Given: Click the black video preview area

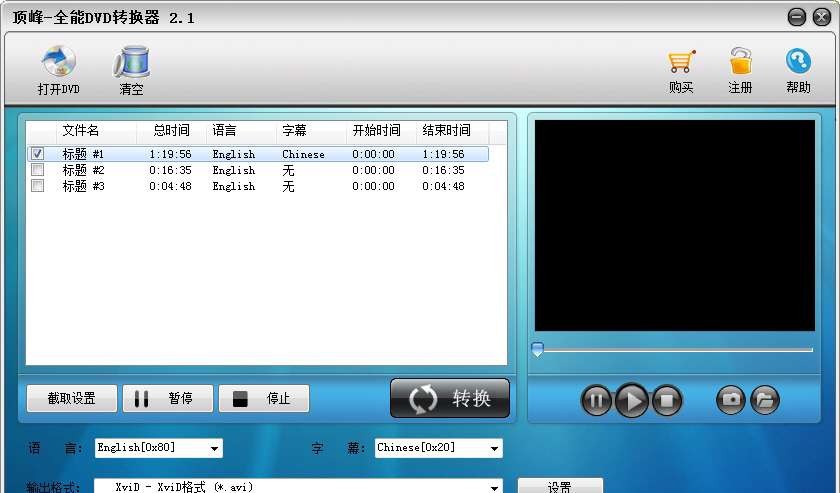Looking at the screenshot, I should (674, 226).
